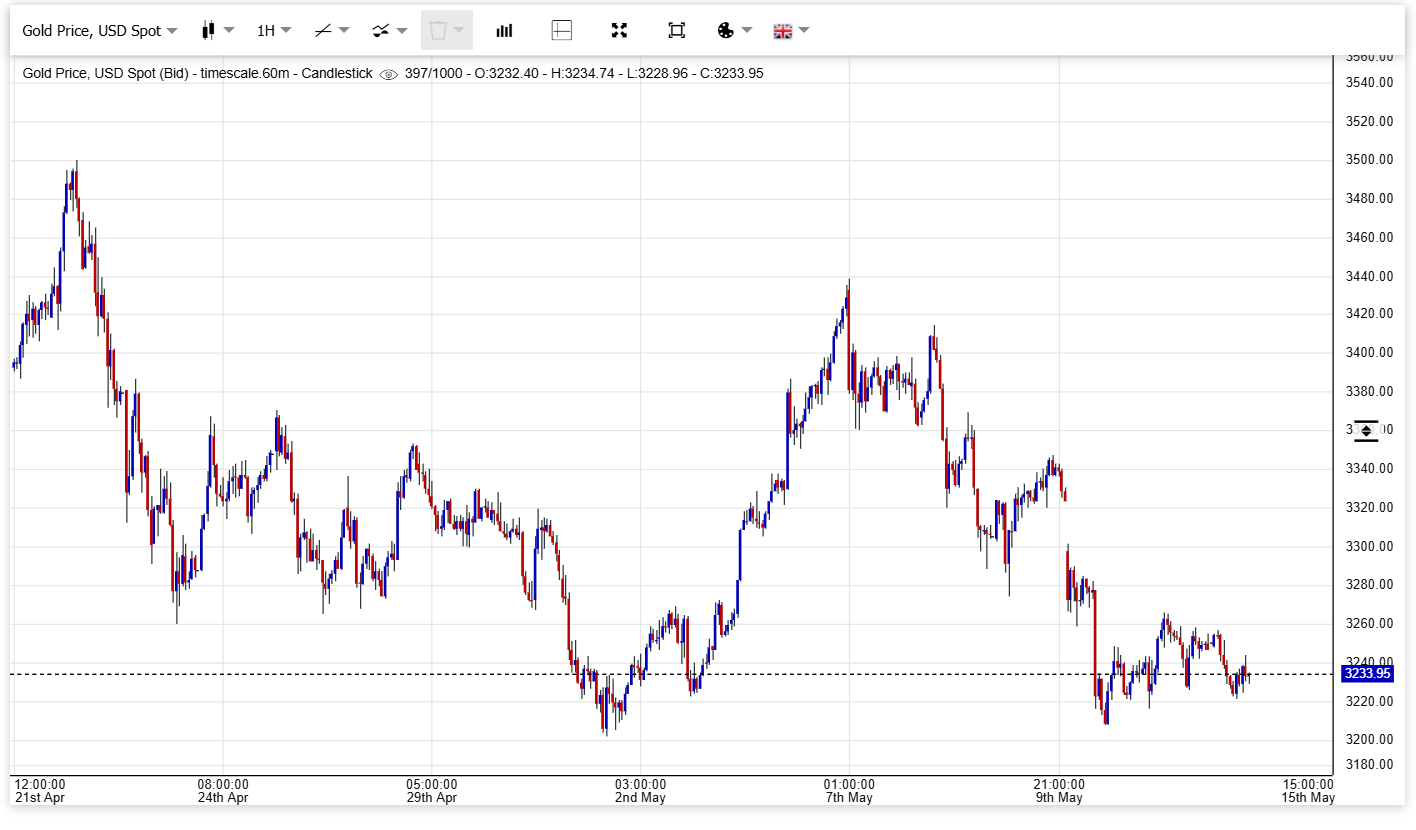Image resolution: width=1416 pixels, height=830 pixels.
Task: Open arrow next to the palette icon
Action: pos(747,30)
